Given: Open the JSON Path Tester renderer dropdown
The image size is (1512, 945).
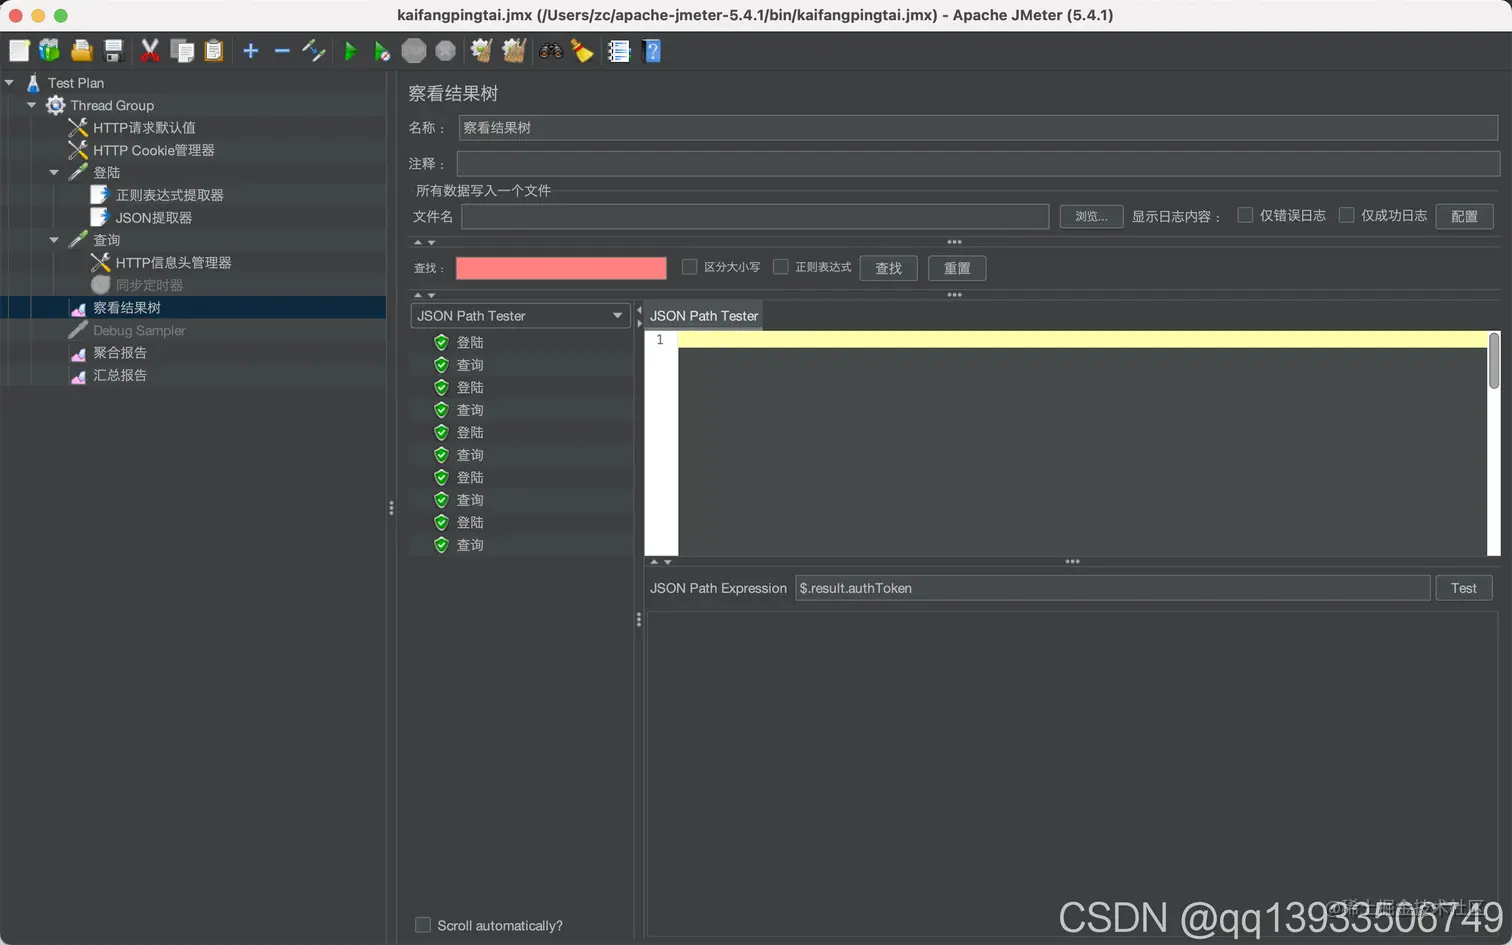Looking at the screenshot, I should [520, 316].
